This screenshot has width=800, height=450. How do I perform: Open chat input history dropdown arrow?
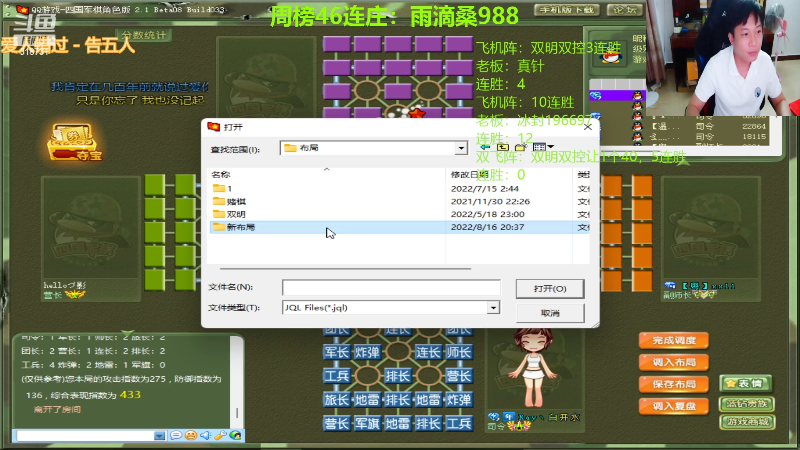tap(160, 436)
